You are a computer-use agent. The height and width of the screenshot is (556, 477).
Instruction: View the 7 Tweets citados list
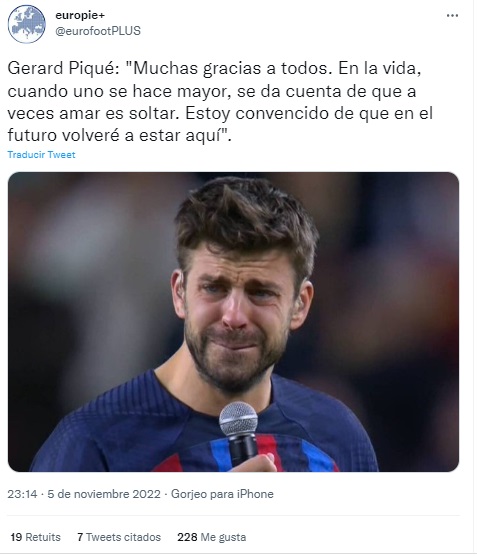pos(119,537)
